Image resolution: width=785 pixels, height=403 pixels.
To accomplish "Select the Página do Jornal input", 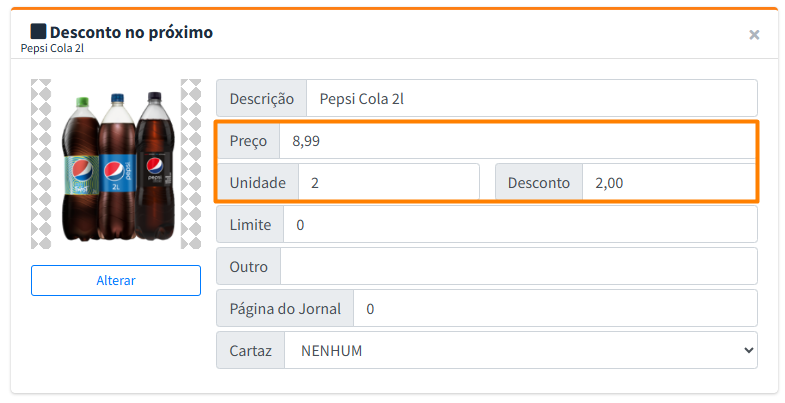I will tap(555, 309).
